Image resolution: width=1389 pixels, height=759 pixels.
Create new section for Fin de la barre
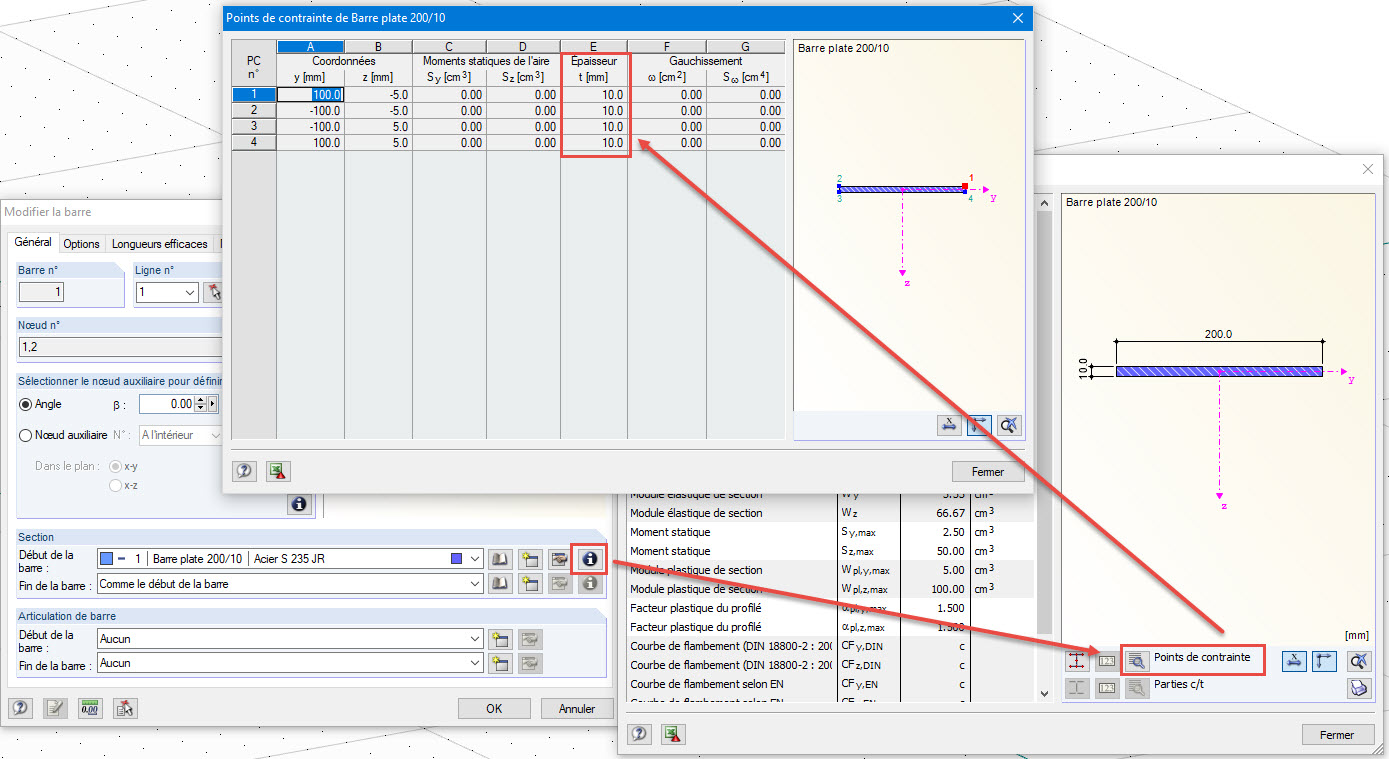coord(530,583)
